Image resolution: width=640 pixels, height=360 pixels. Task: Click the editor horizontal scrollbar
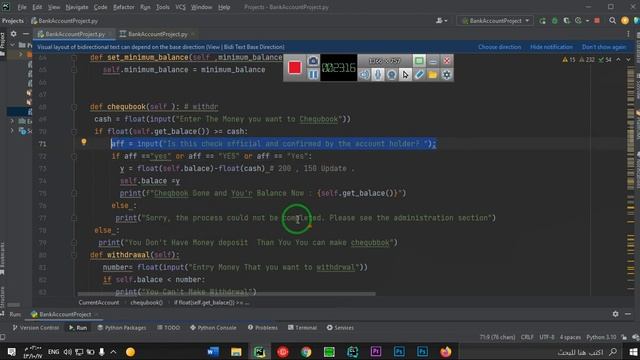(x=227, y=293)
